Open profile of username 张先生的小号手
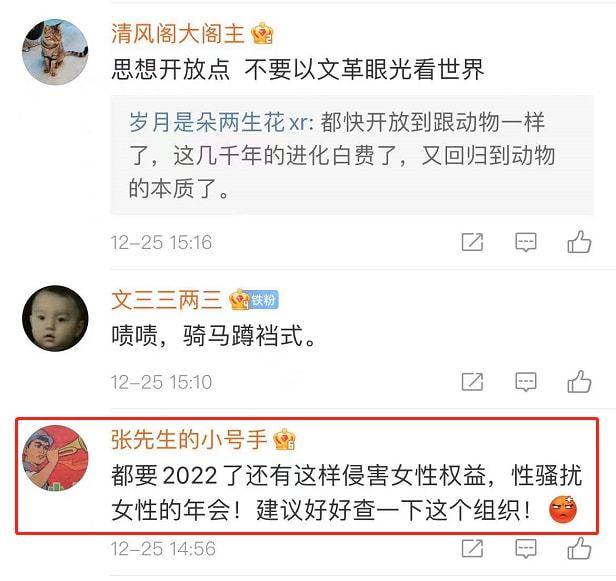This screenshot has height=581, width=616. pyautogui.click(x=189, y=439)
